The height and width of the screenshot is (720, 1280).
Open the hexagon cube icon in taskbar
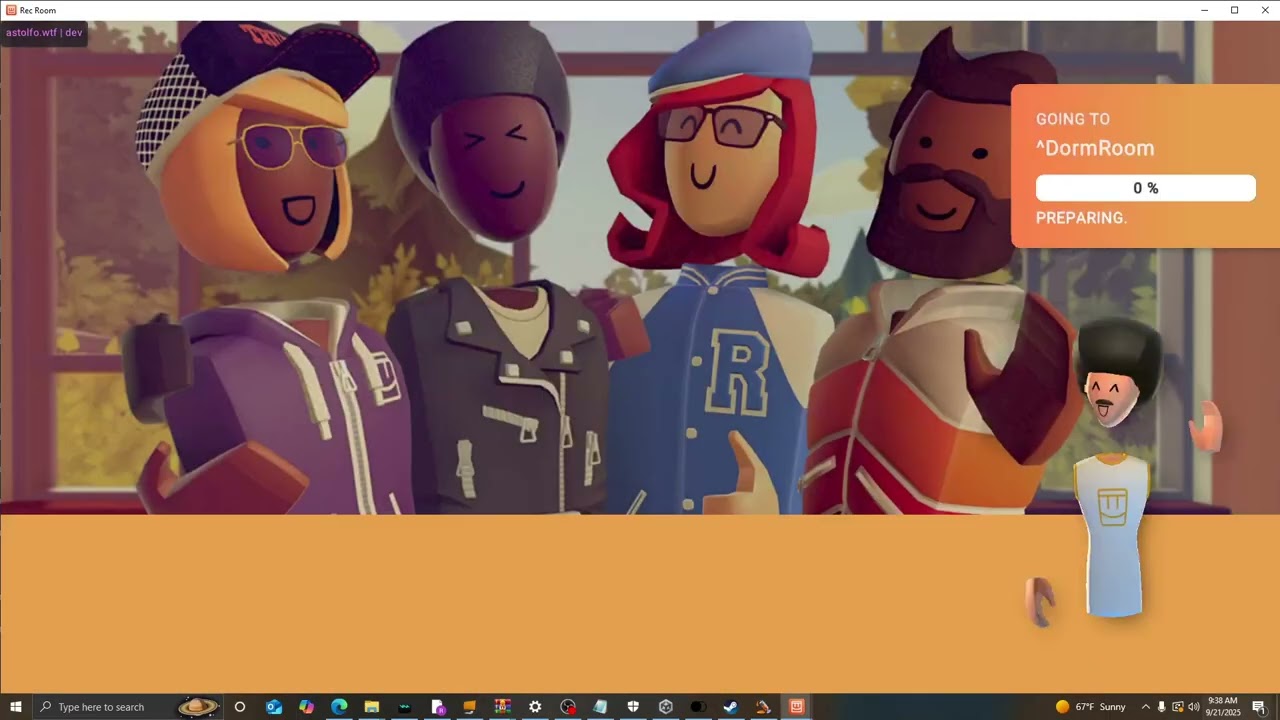[x=666, y=707]
